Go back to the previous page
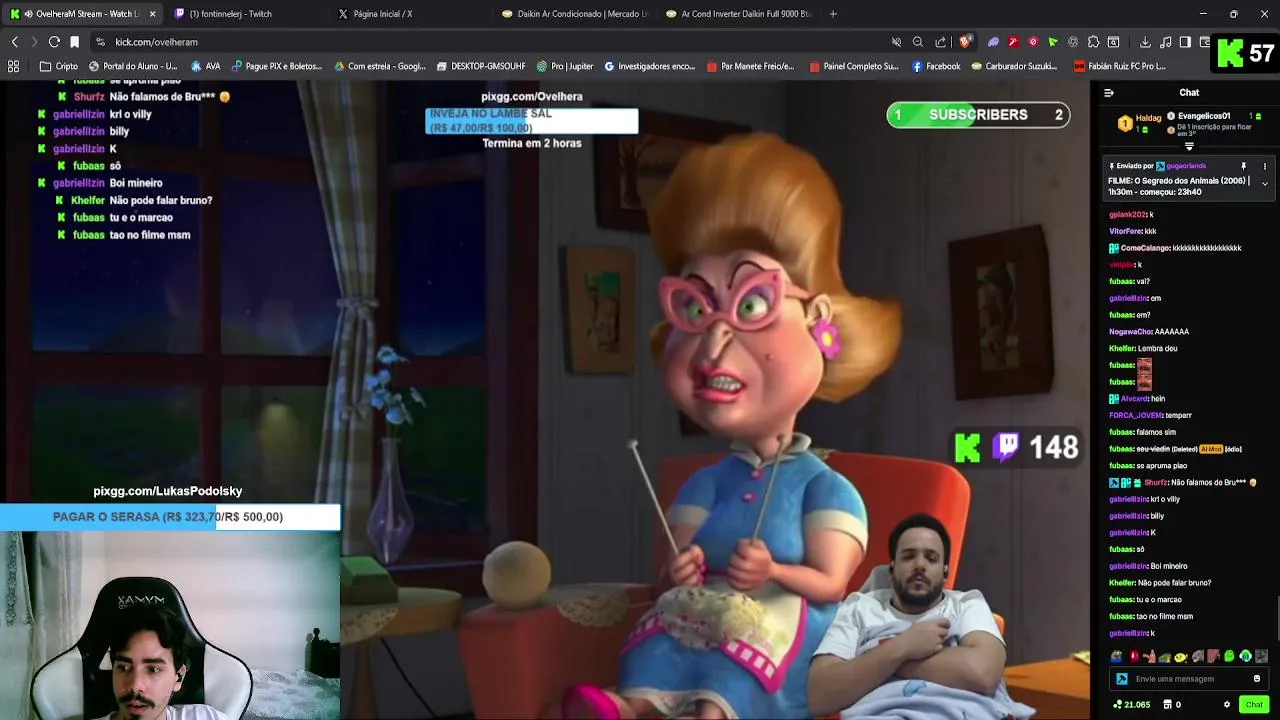This screenshot has height=720, width=1280. [x=14, y=42]
